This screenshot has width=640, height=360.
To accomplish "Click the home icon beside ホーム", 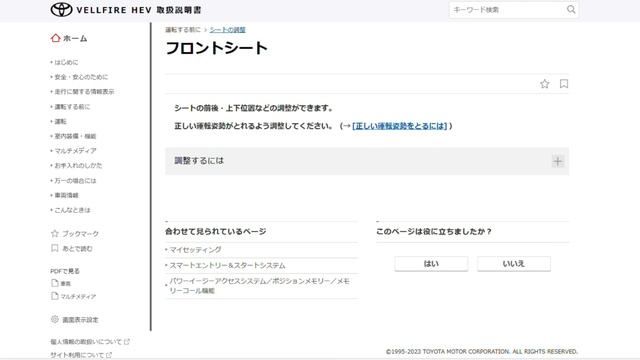I will tap(56, 38).
